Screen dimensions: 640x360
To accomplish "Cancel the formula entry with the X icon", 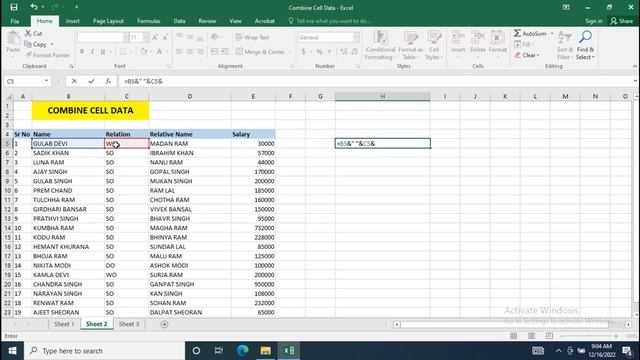I will (x=74, y=81).
